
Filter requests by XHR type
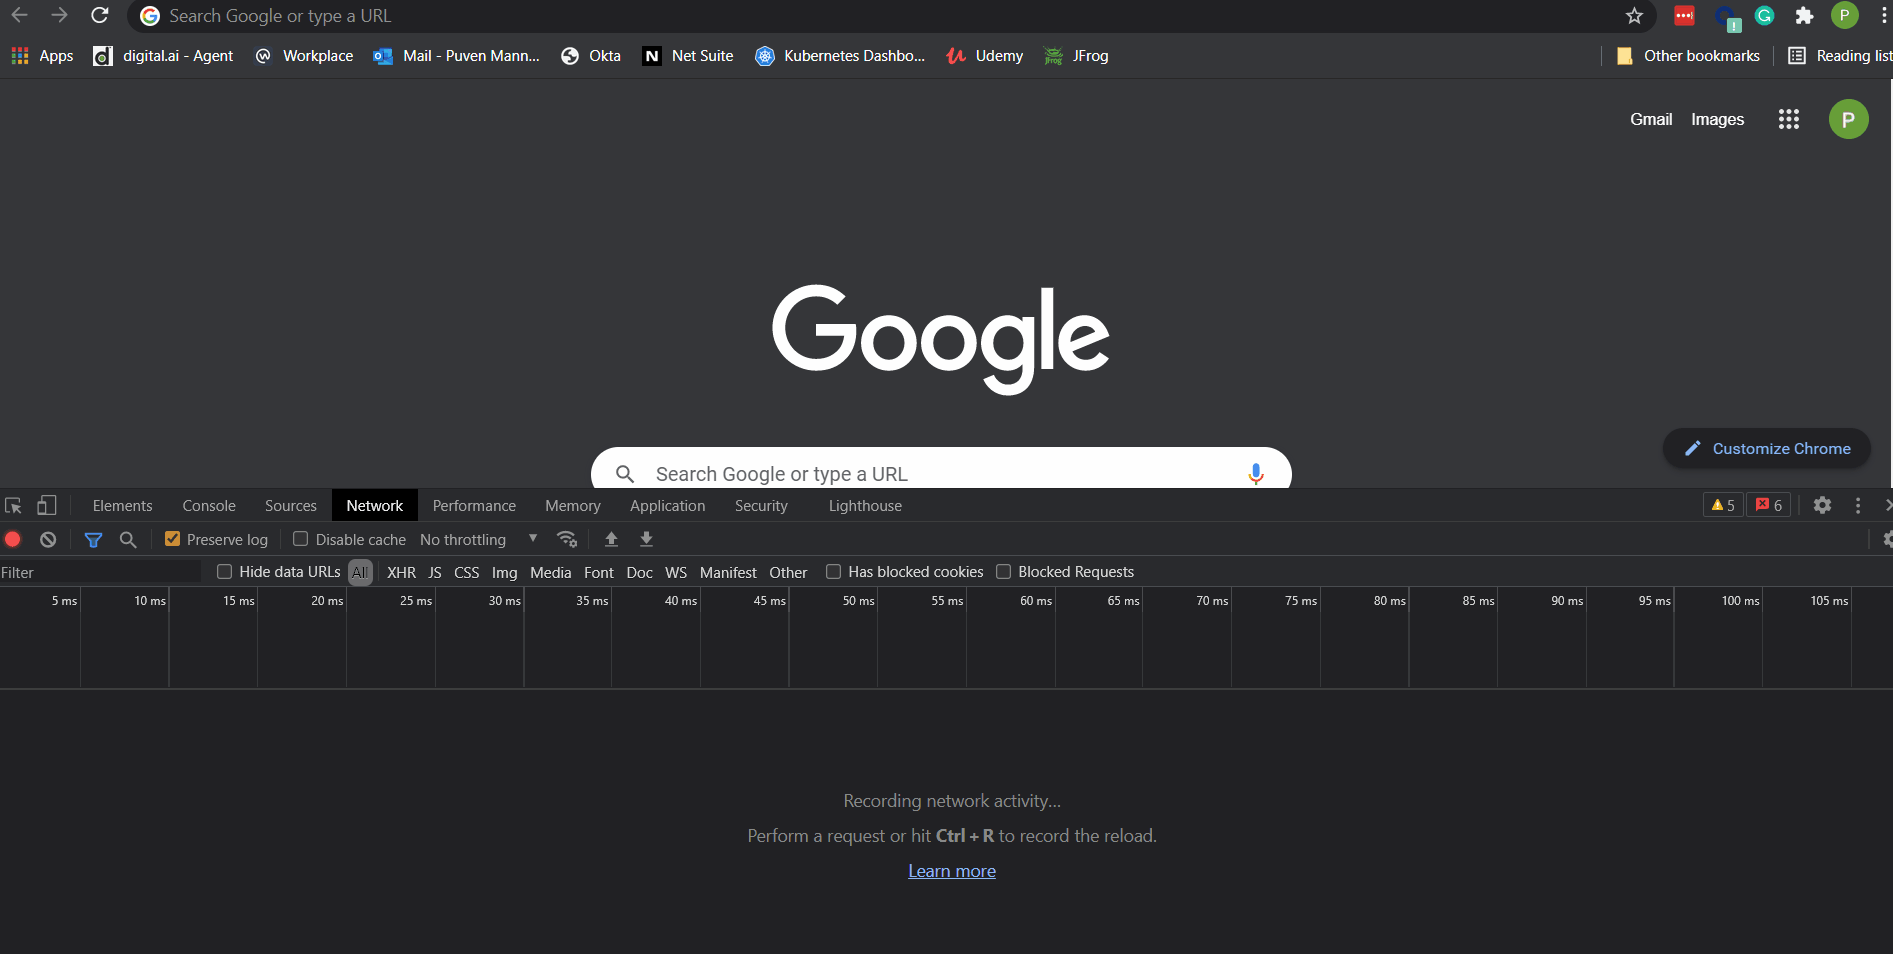pyautogui.click(x=401, y=572)
